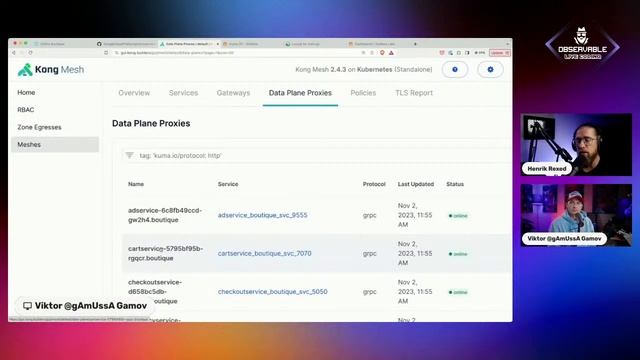Open RBAC in sidebar

[26, 110]
